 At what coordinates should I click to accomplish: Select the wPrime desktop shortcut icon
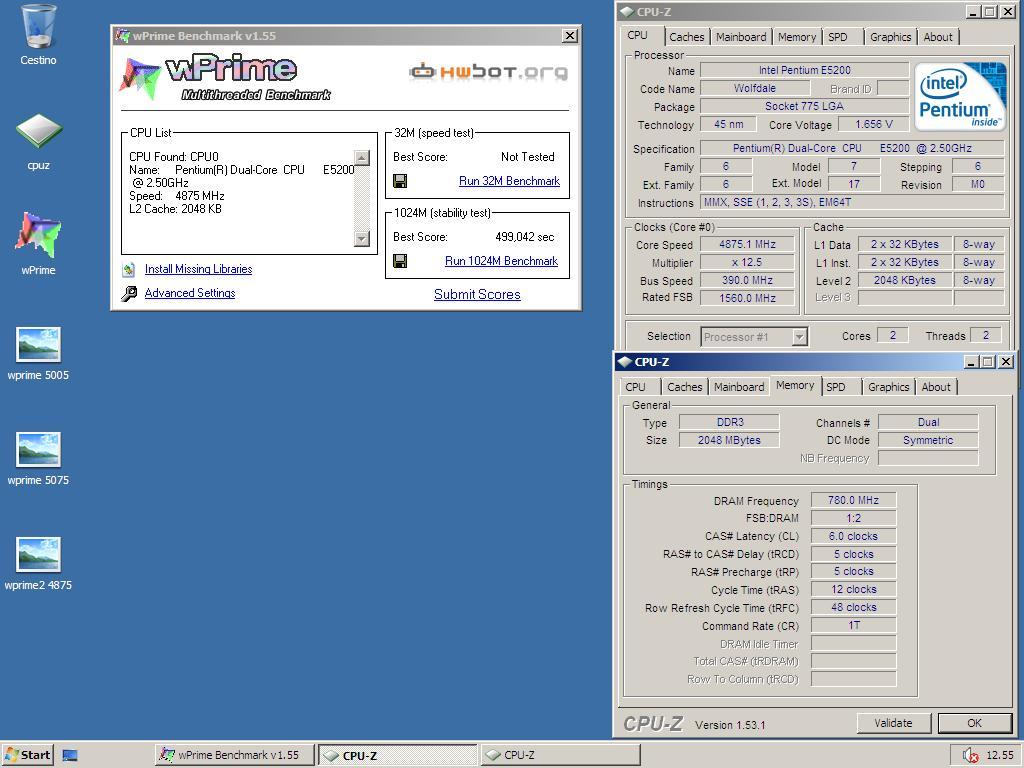[x=39, y=234]
